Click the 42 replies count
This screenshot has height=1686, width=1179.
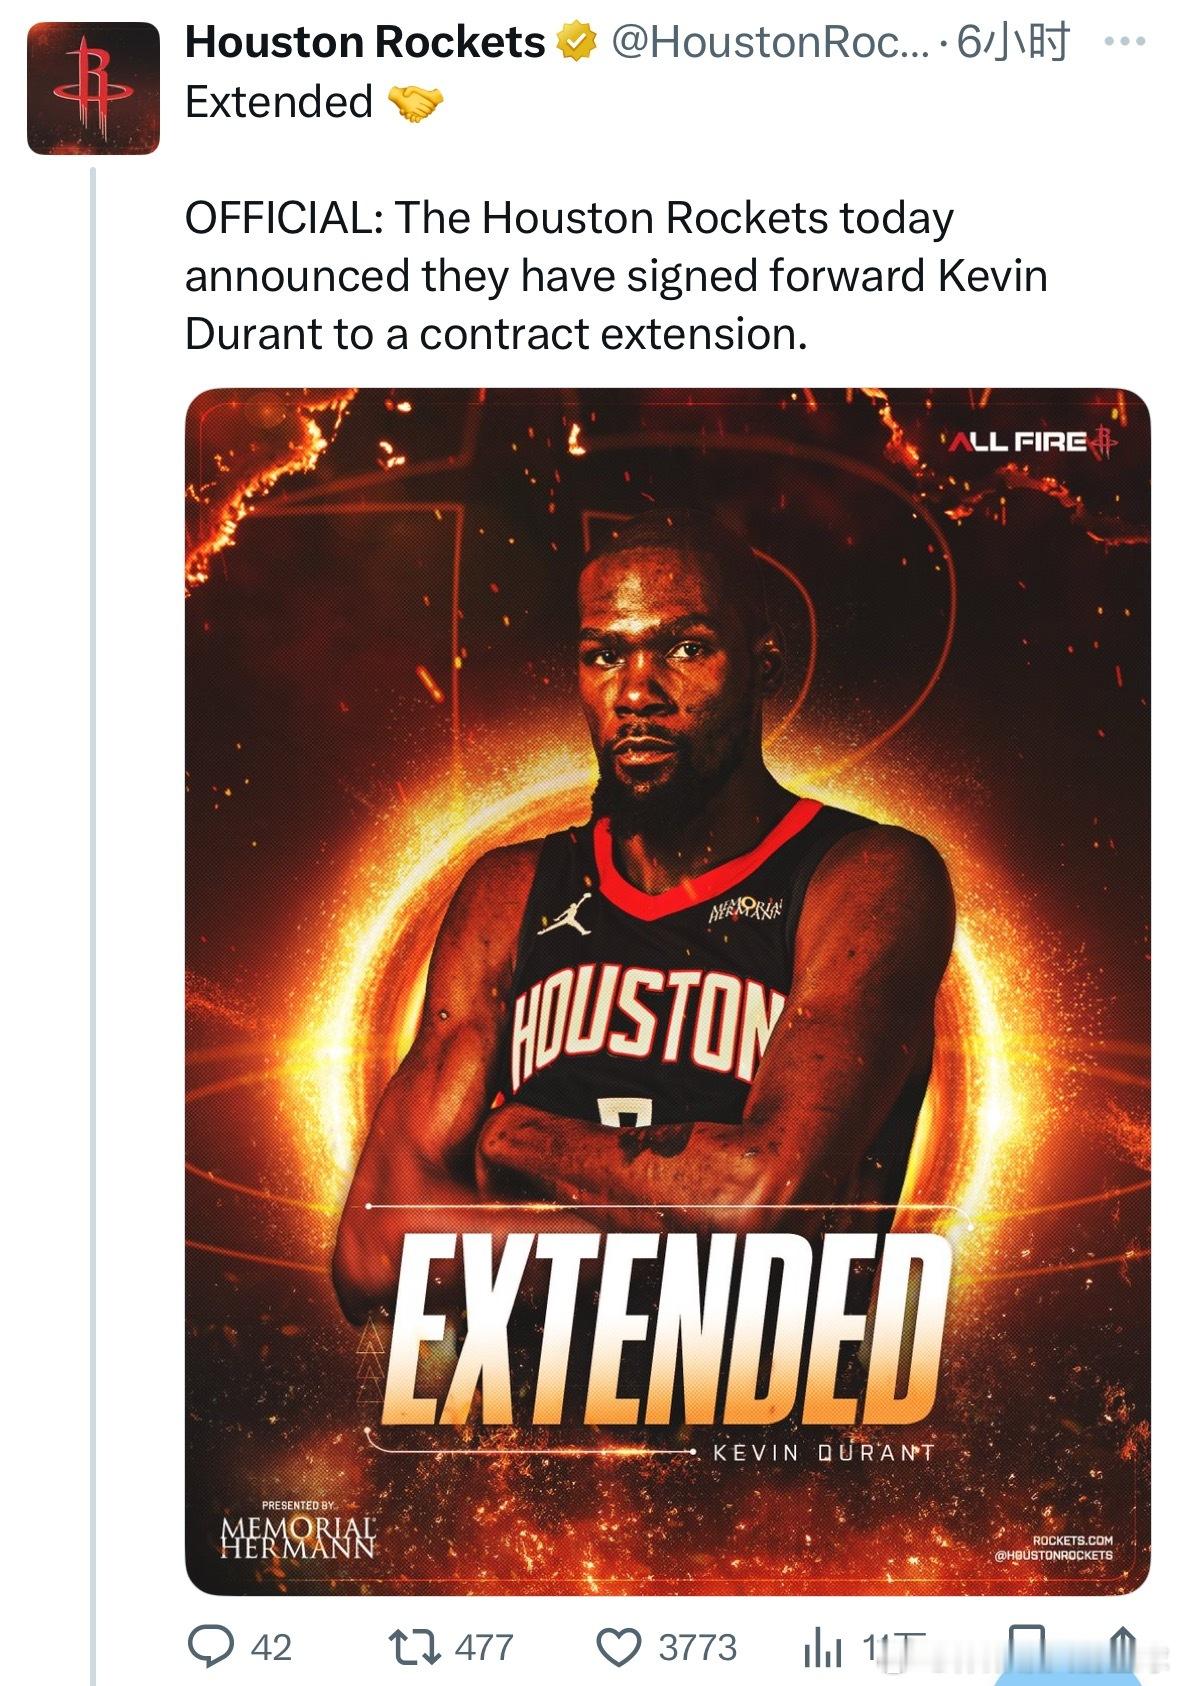(x=271, y=1647)
